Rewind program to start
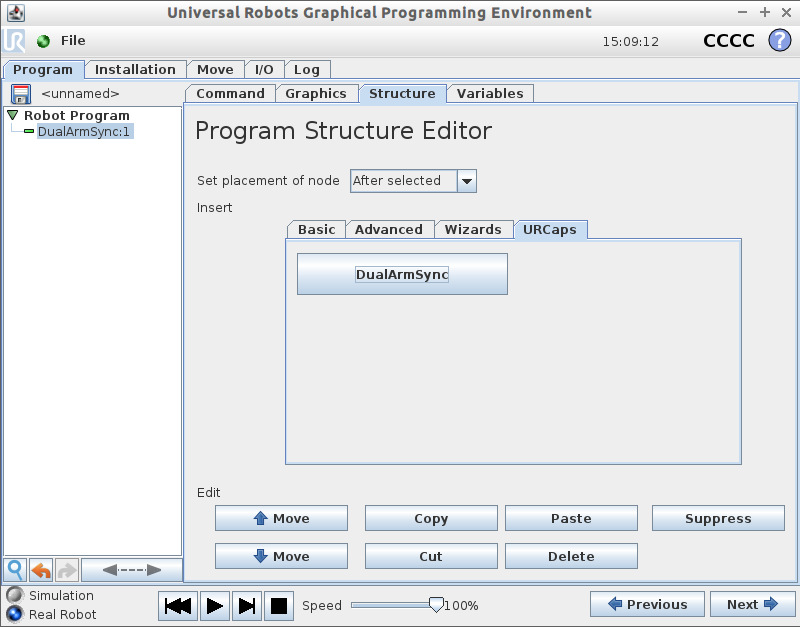 point(178,605)
